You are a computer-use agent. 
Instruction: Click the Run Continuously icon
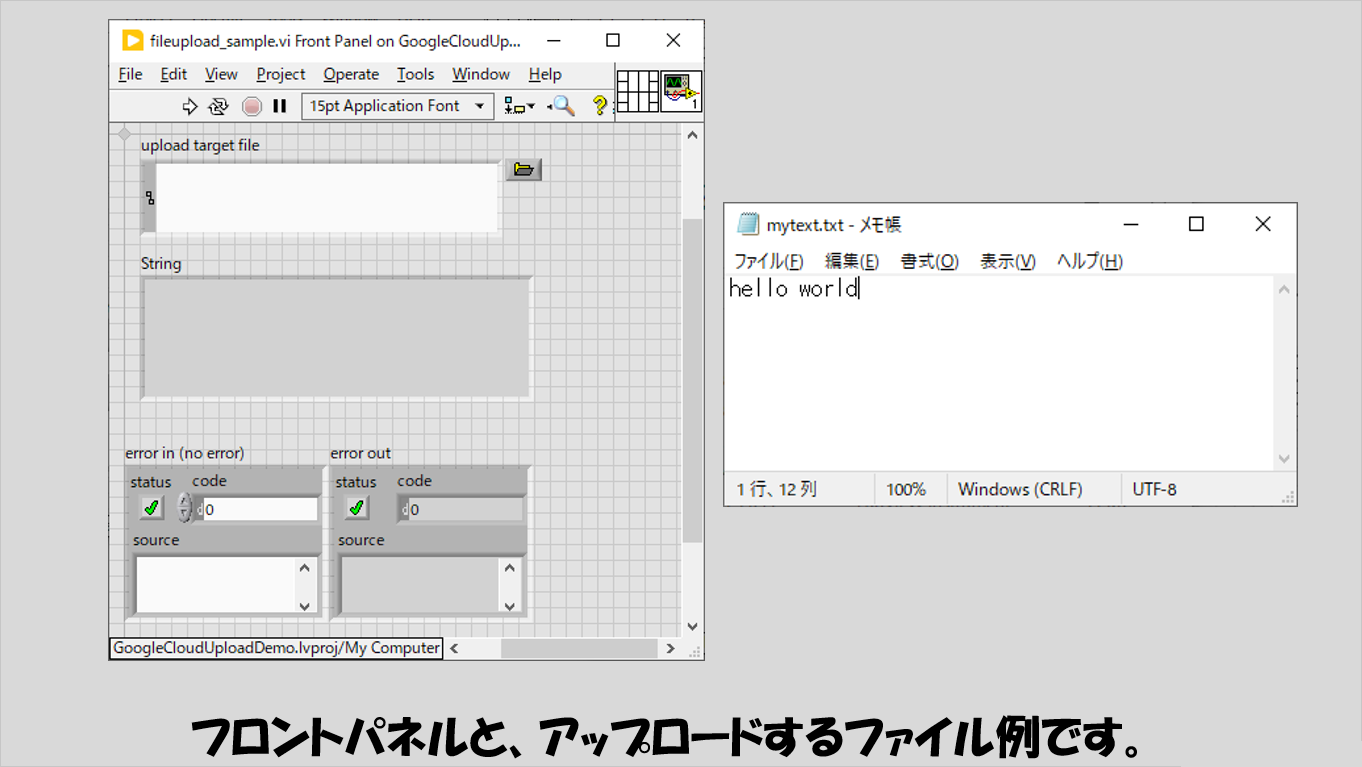(x=218, y=106)
